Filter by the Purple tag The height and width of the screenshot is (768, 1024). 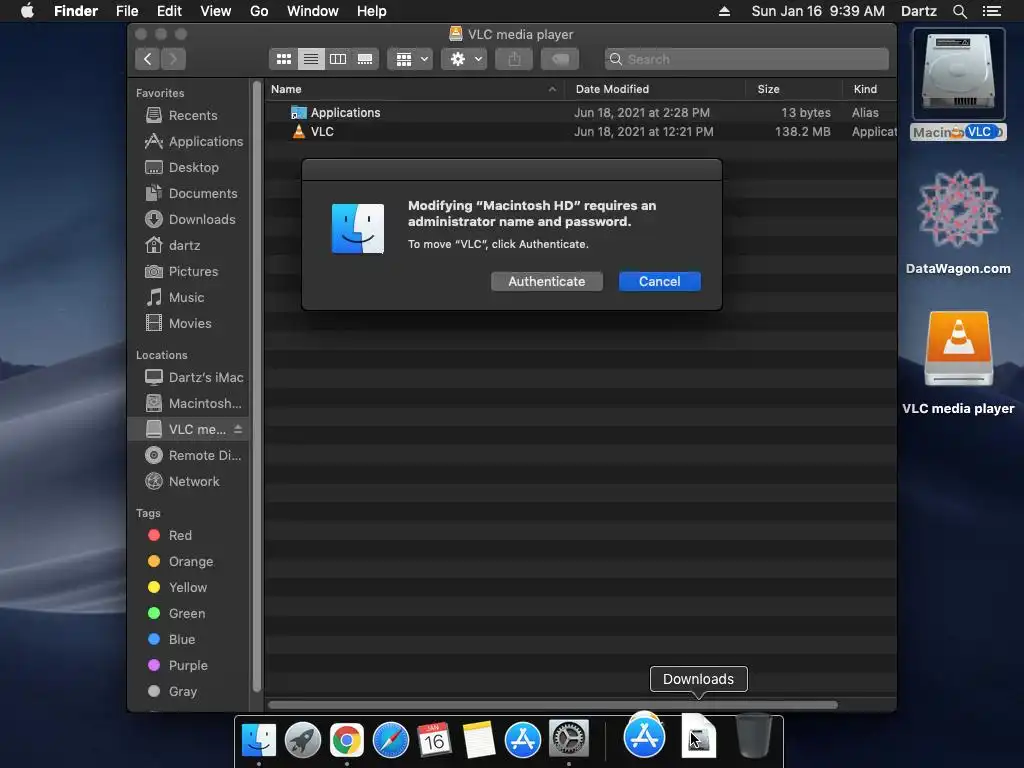point(187,665)
